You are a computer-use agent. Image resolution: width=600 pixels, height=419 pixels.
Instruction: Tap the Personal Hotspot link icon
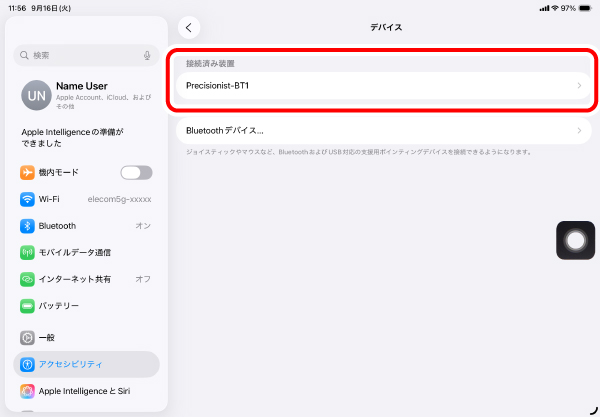[27, 279]
